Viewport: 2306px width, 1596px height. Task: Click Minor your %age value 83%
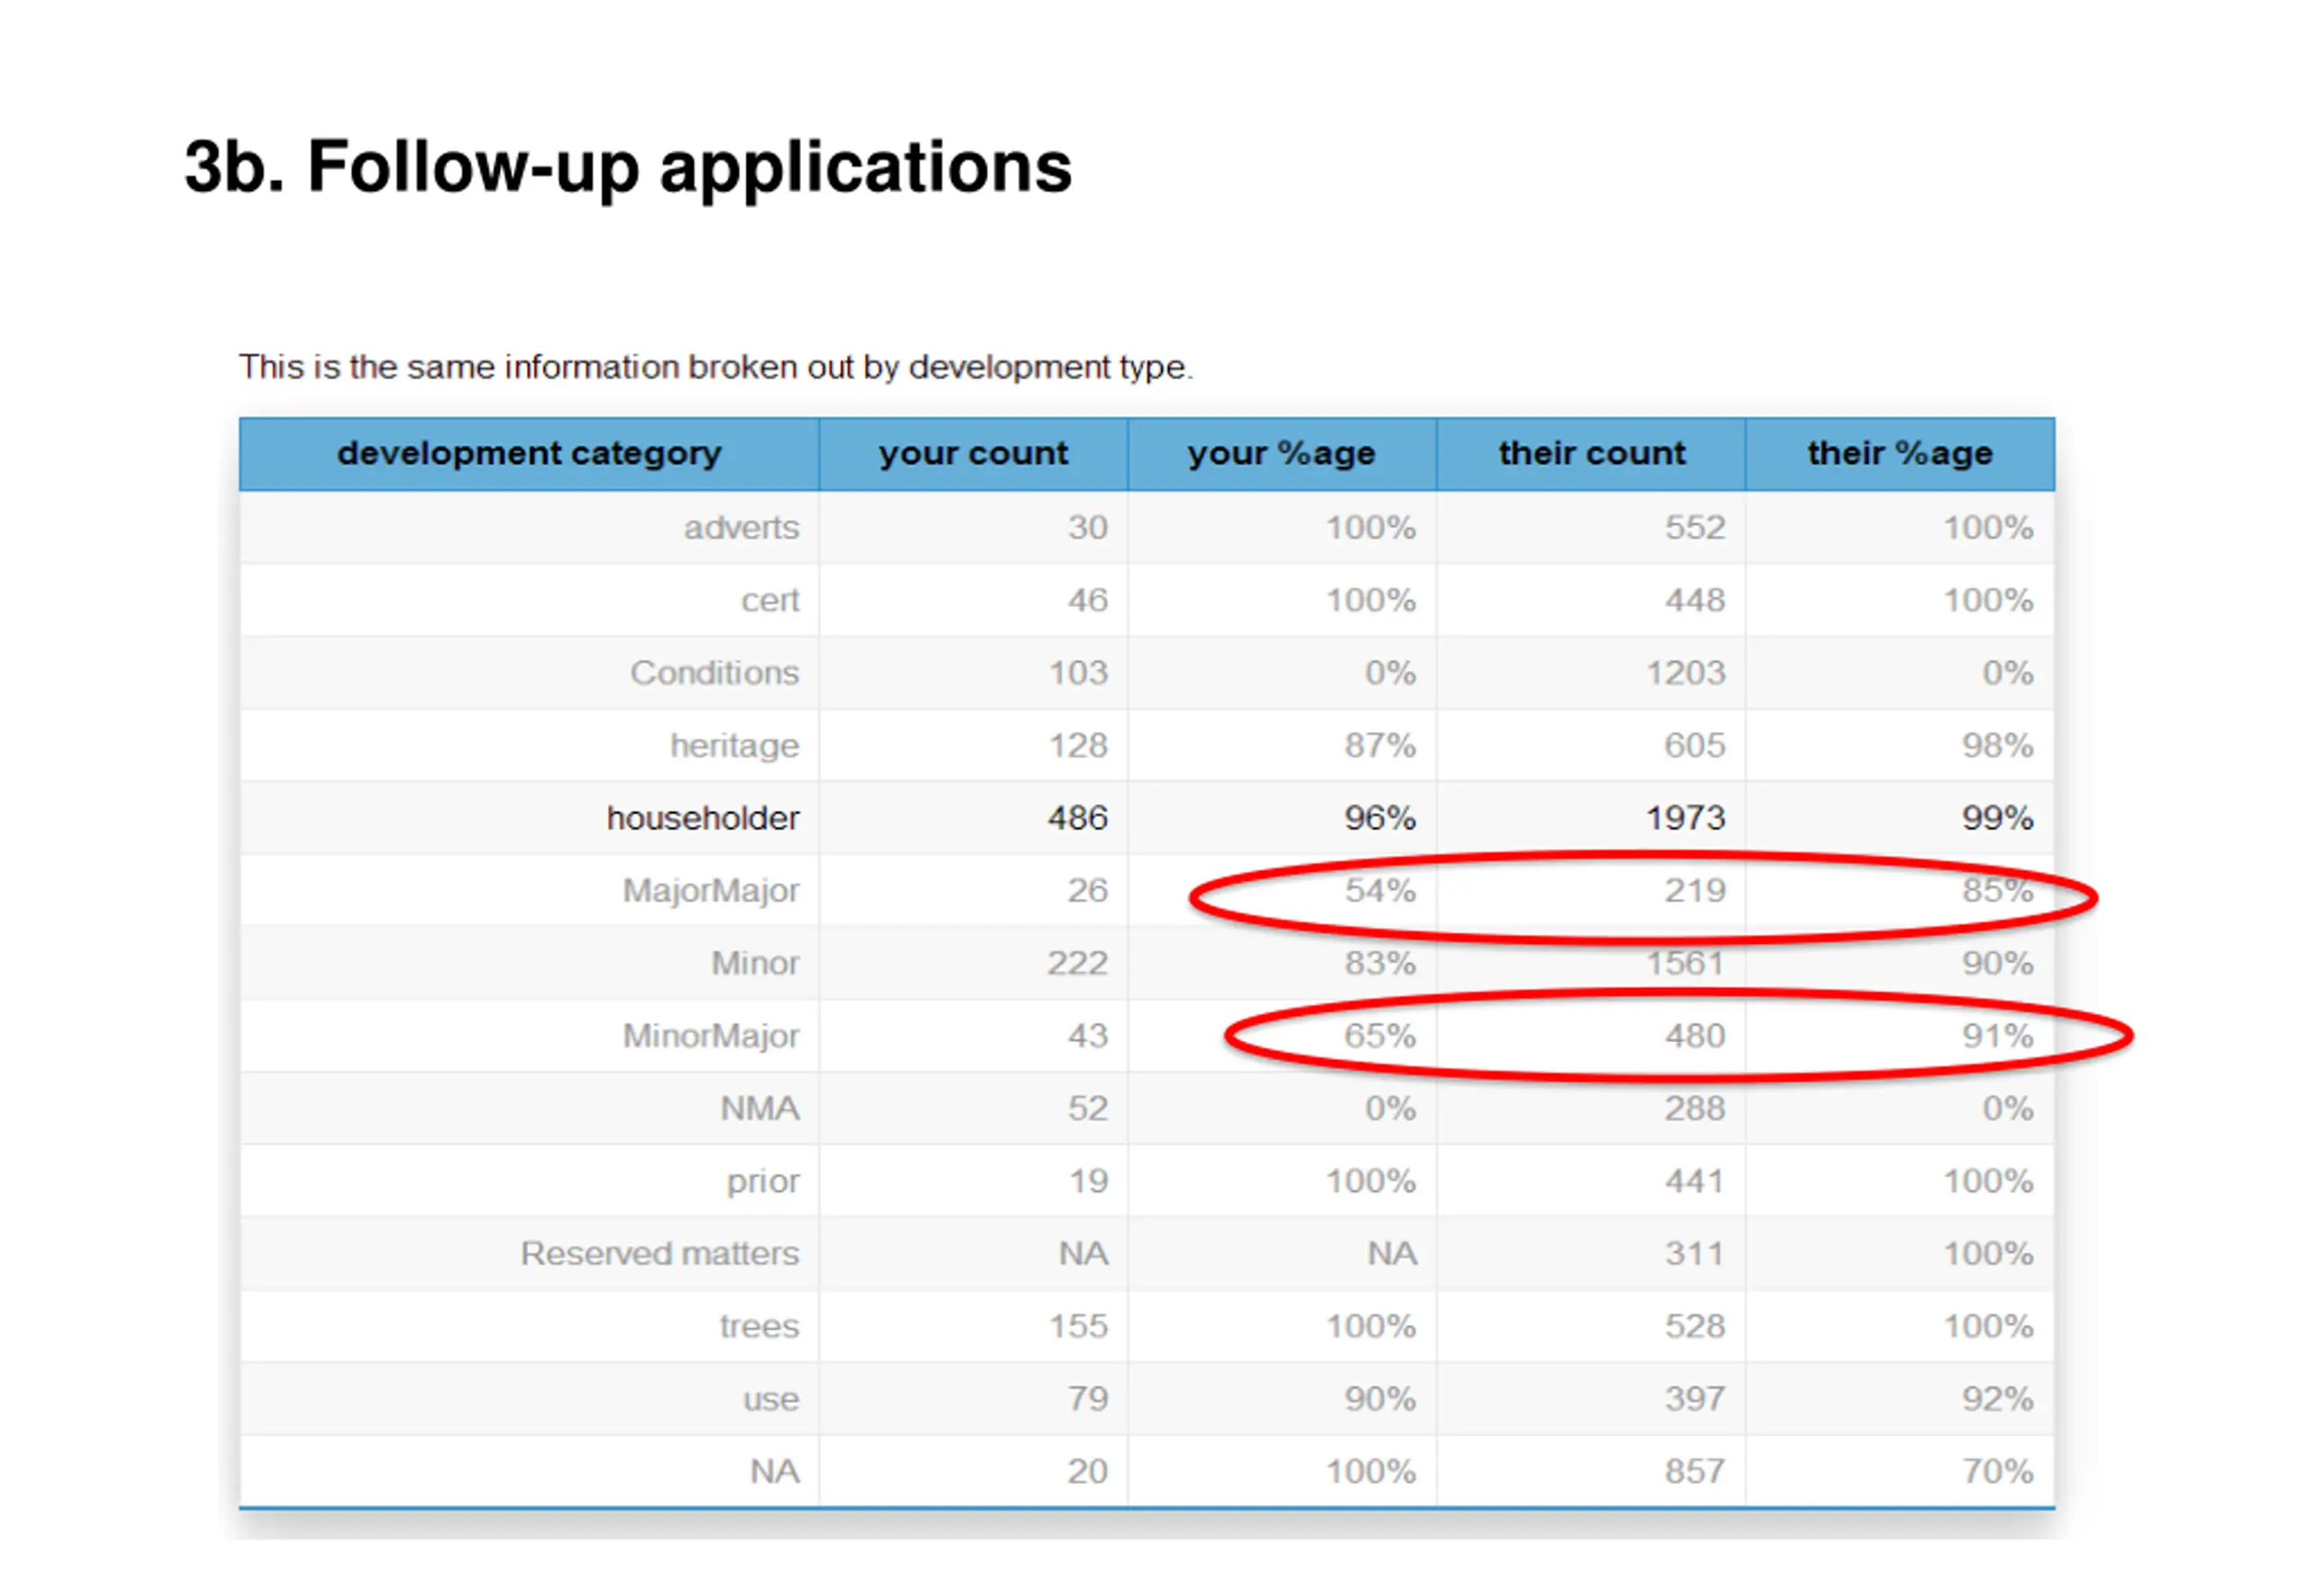pos(1379,963)
